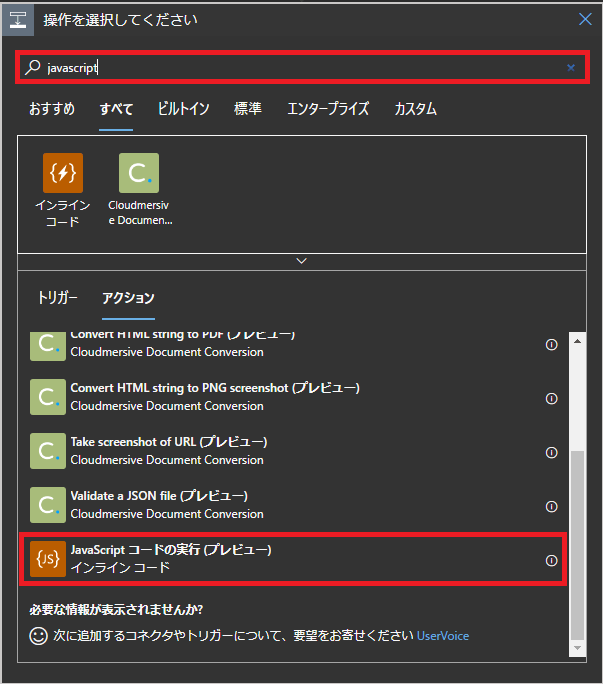Viewport: 603px width, 684px height.
Task: Show info for JavaScript コードの実行
Action: [x=552, y=561]
